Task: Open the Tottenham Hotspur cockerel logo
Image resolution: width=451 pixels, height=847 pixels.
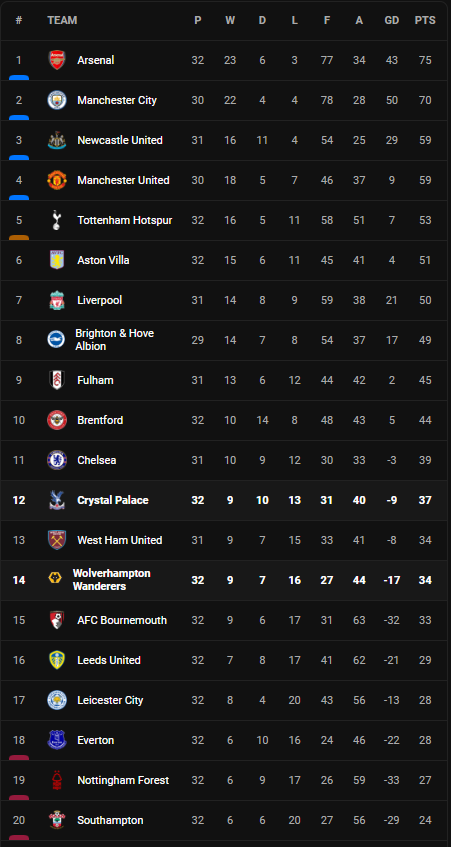Action: (57, 220)
